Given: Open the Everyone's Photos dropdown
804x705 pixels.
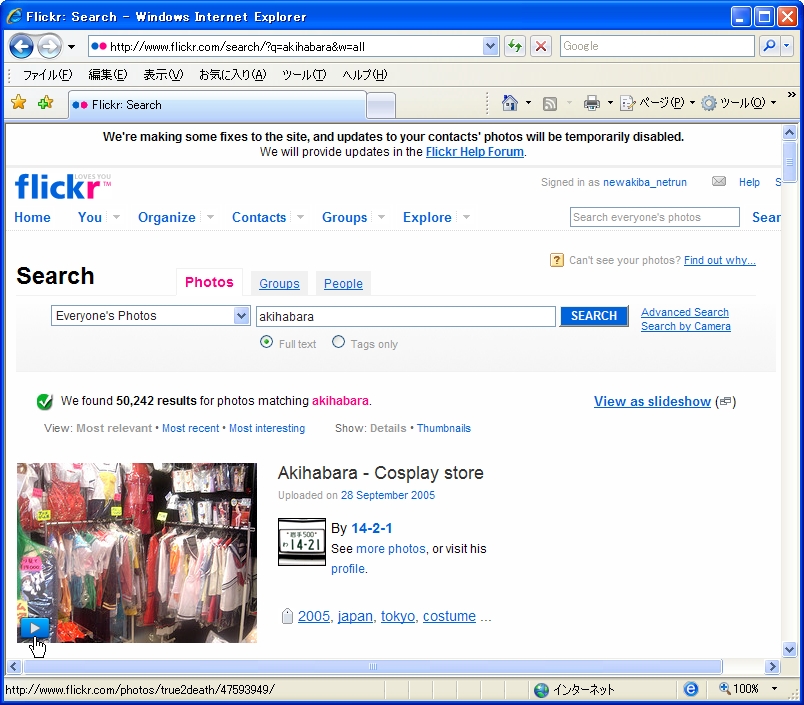Looking at the screenshot, I should (150, 316).
